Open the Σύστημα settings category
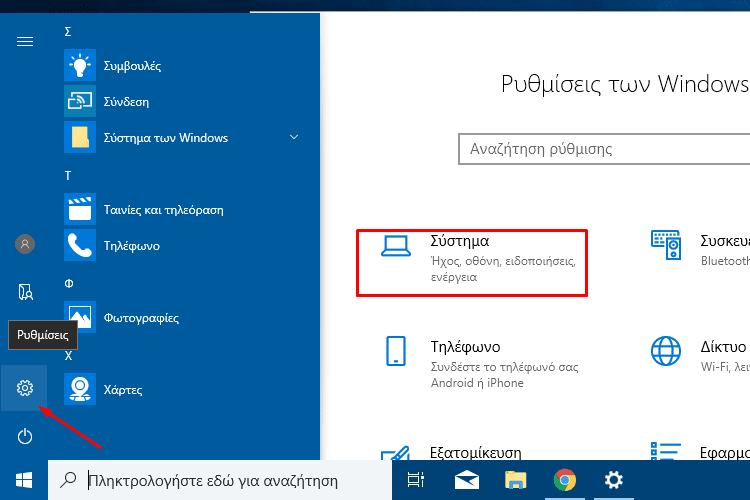 point(472,263)
